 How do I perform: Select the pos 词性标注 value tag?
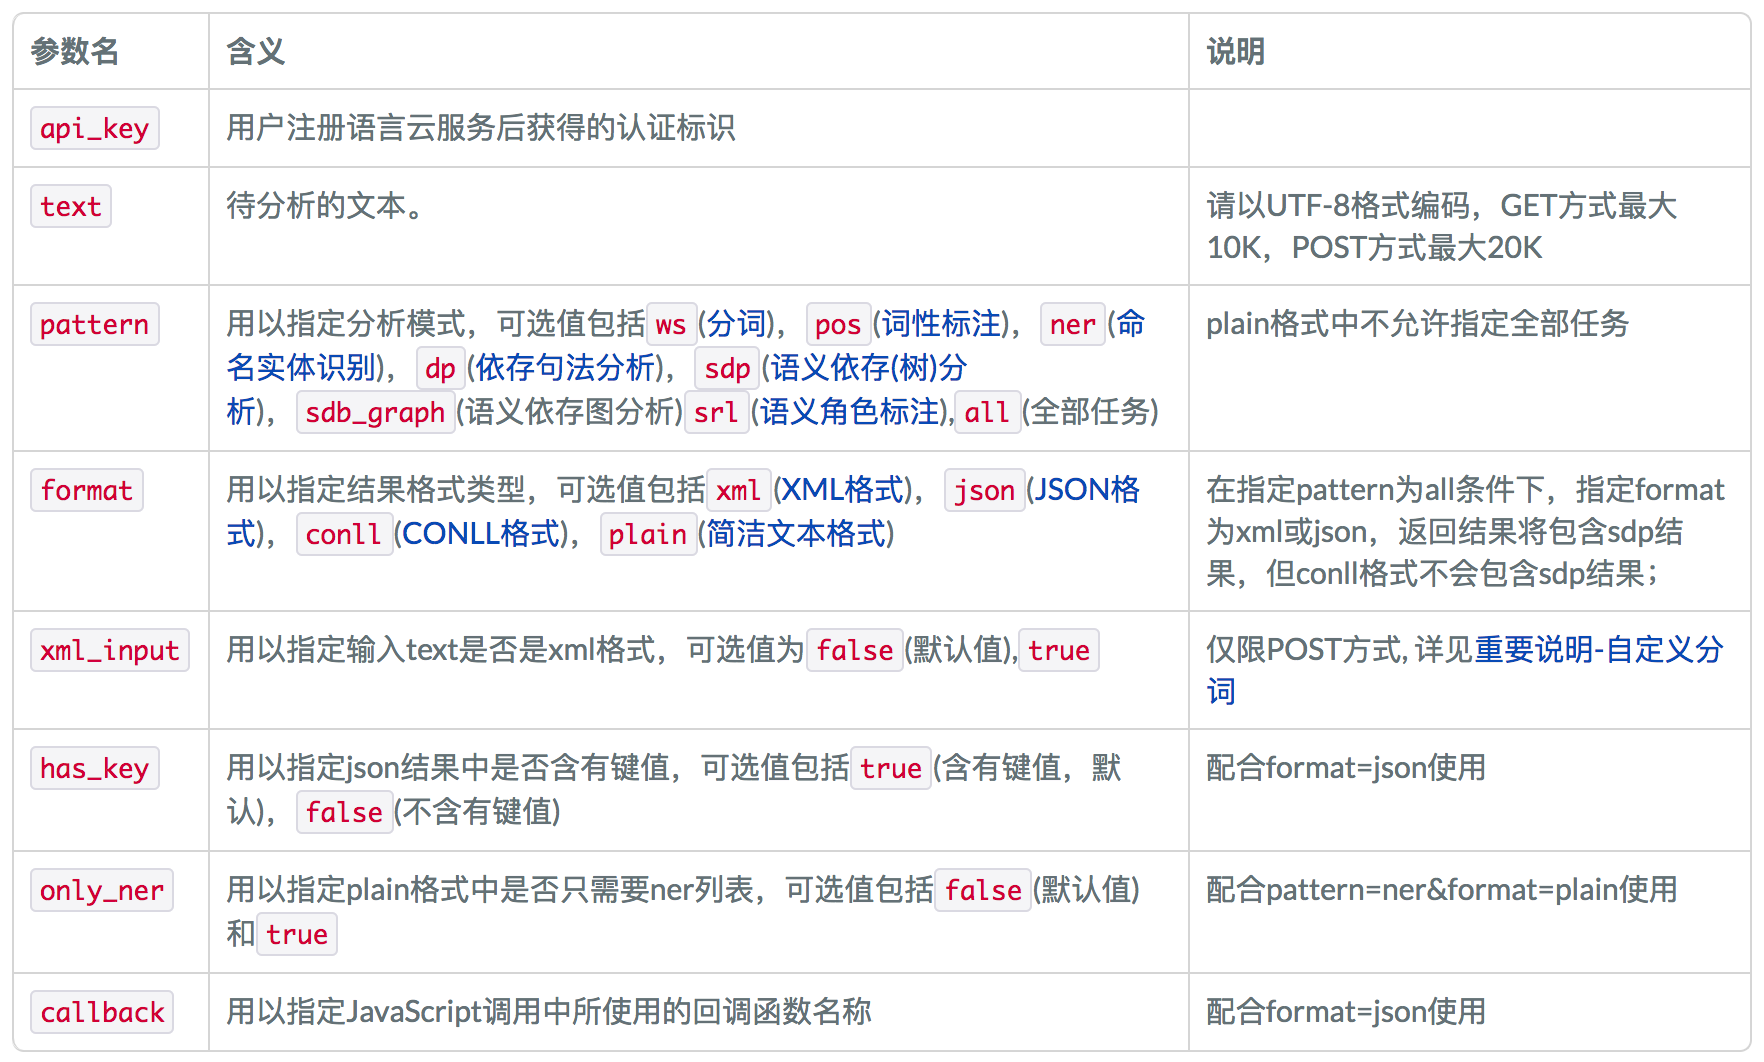click(x=839, y=324)
